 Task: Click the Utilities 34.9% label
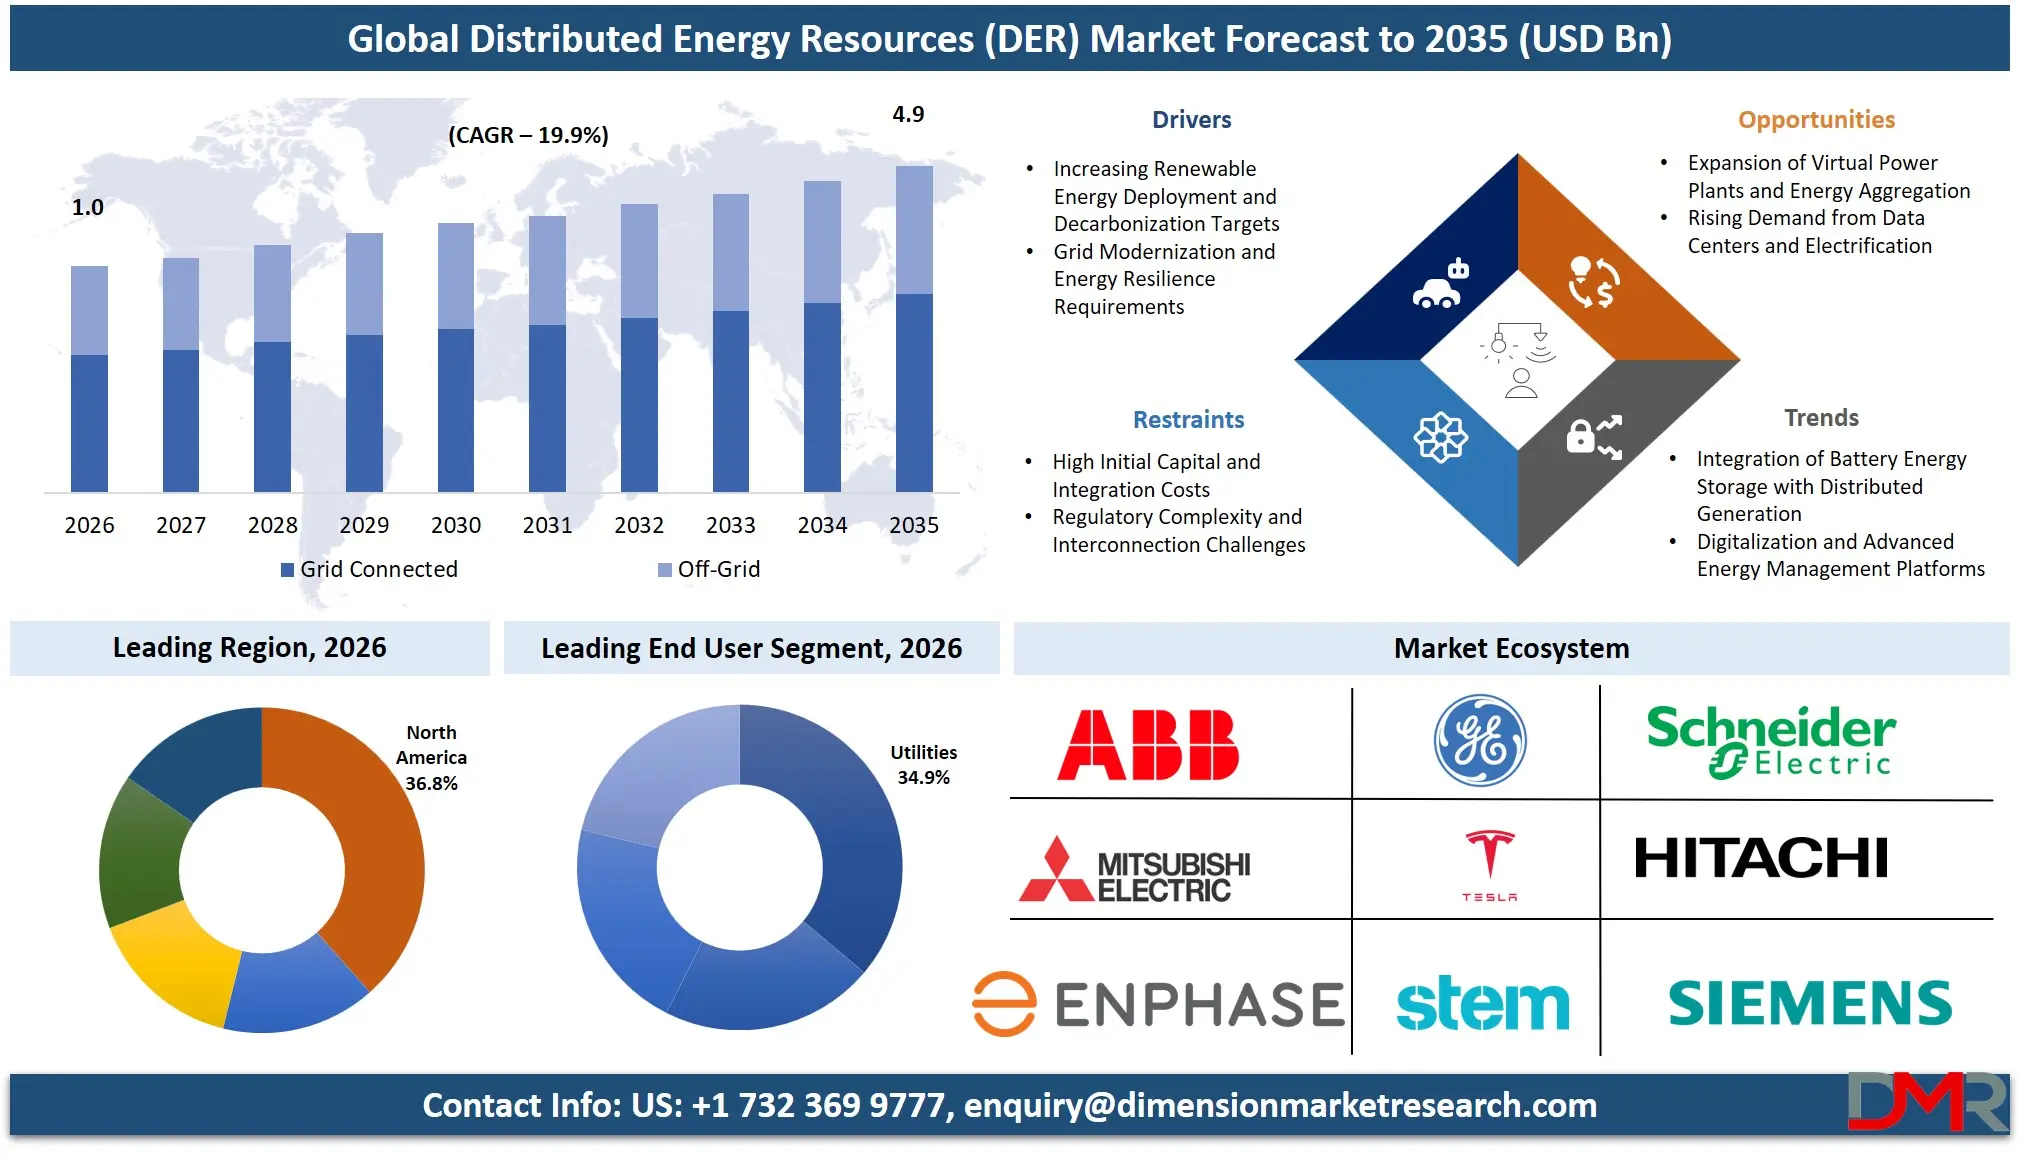point(923,765)
